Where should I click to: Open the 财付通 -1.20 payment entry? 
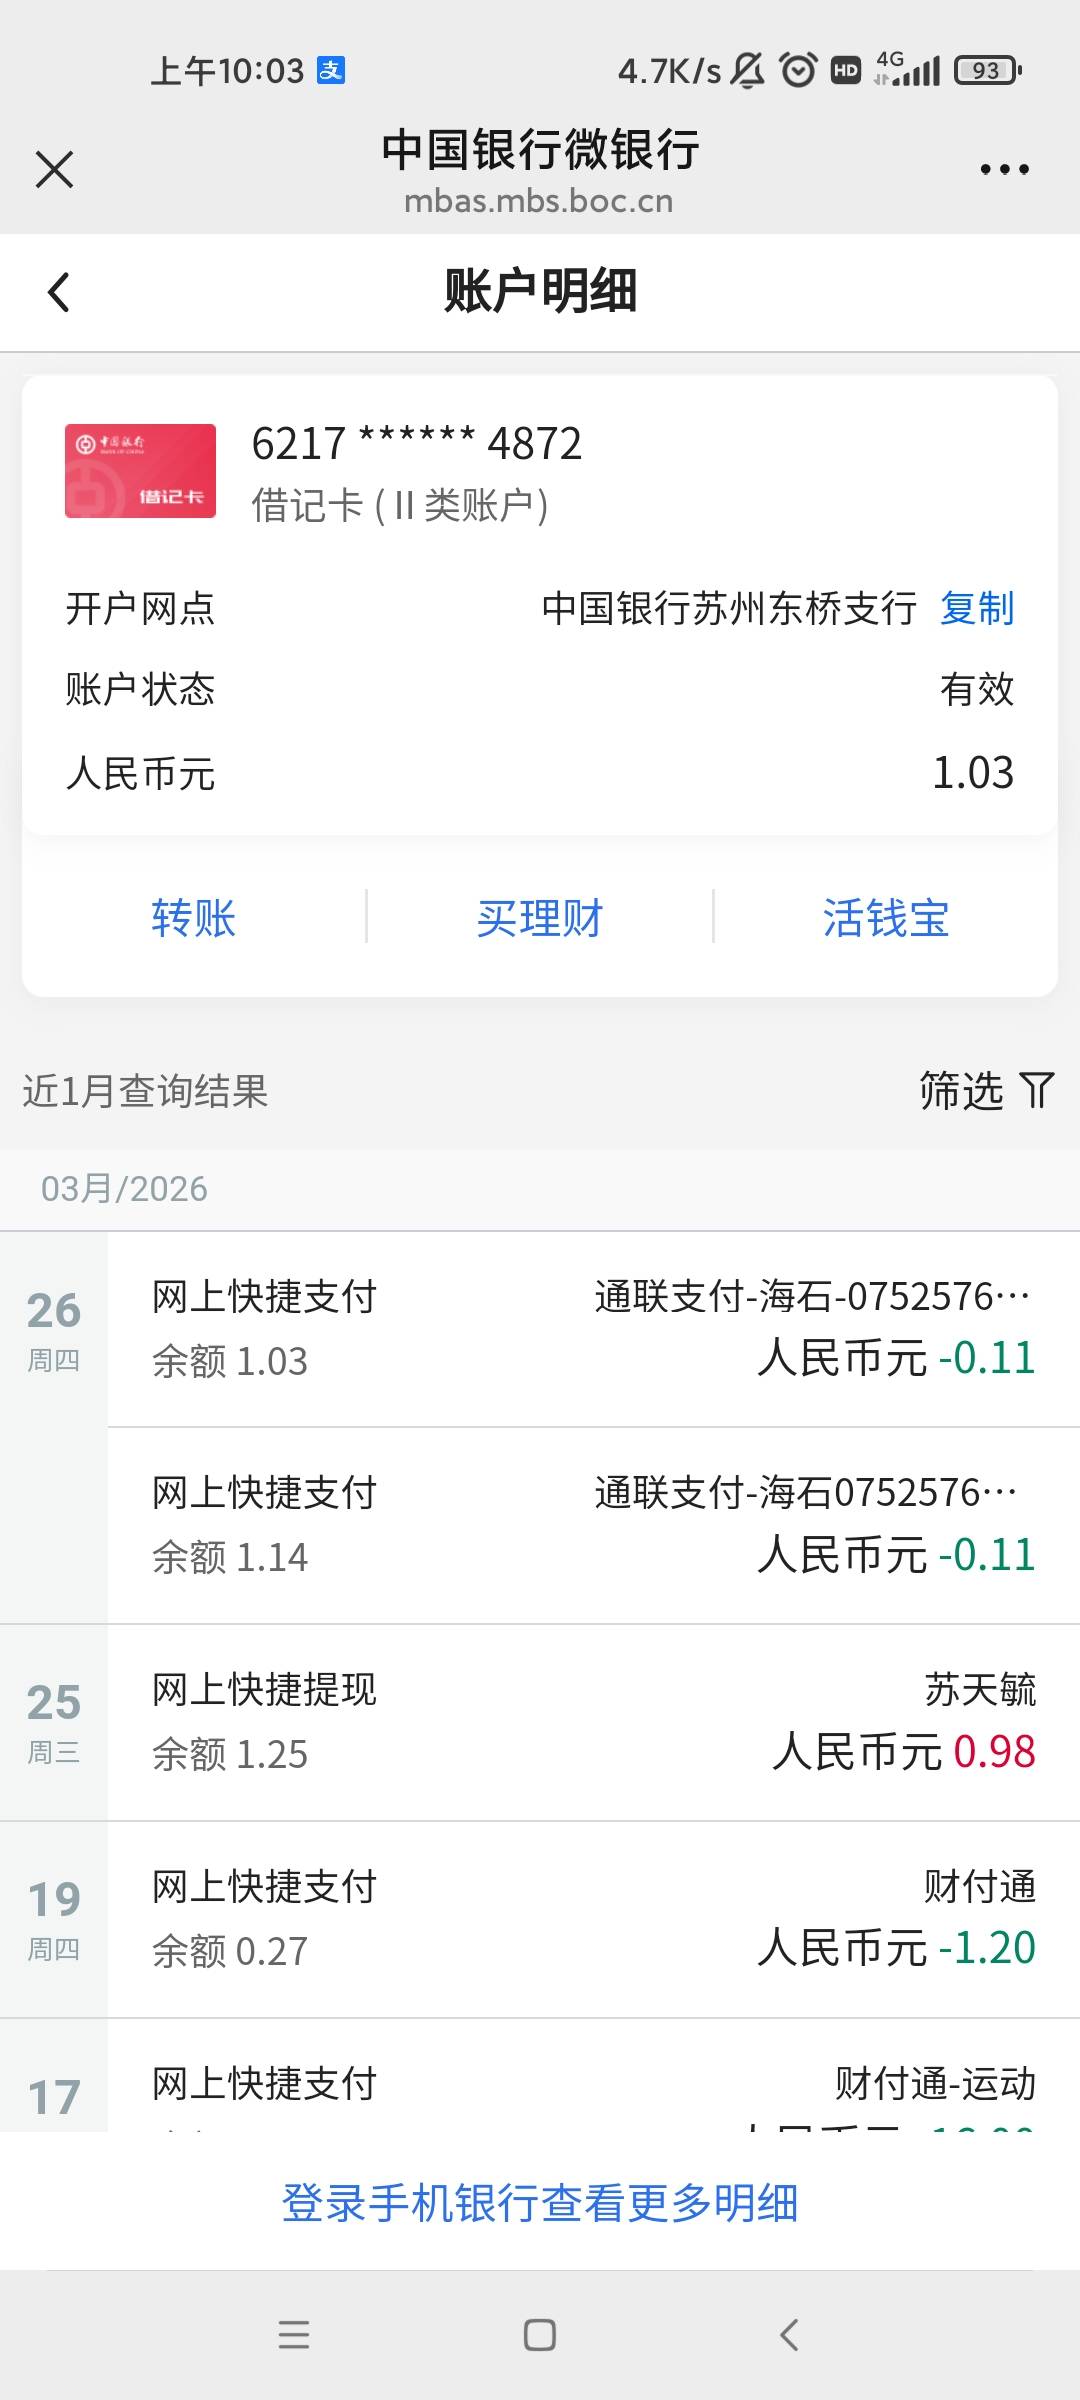(x=593, y=1918)
